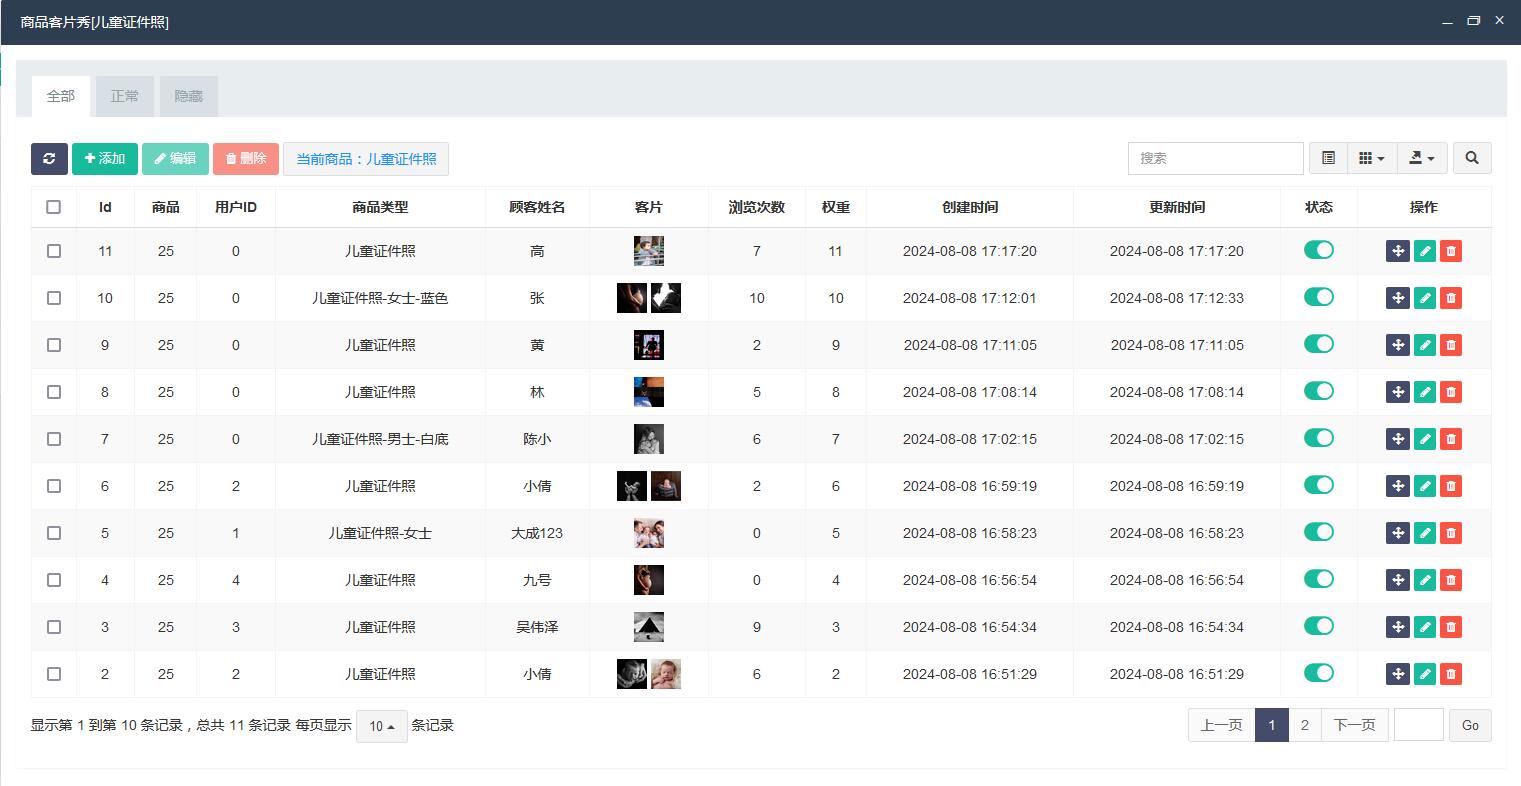Switch to the 隐藏 tab
The height and width of the screenshot is (786, 1521).
pyautogui.click(x=188, y=96)
